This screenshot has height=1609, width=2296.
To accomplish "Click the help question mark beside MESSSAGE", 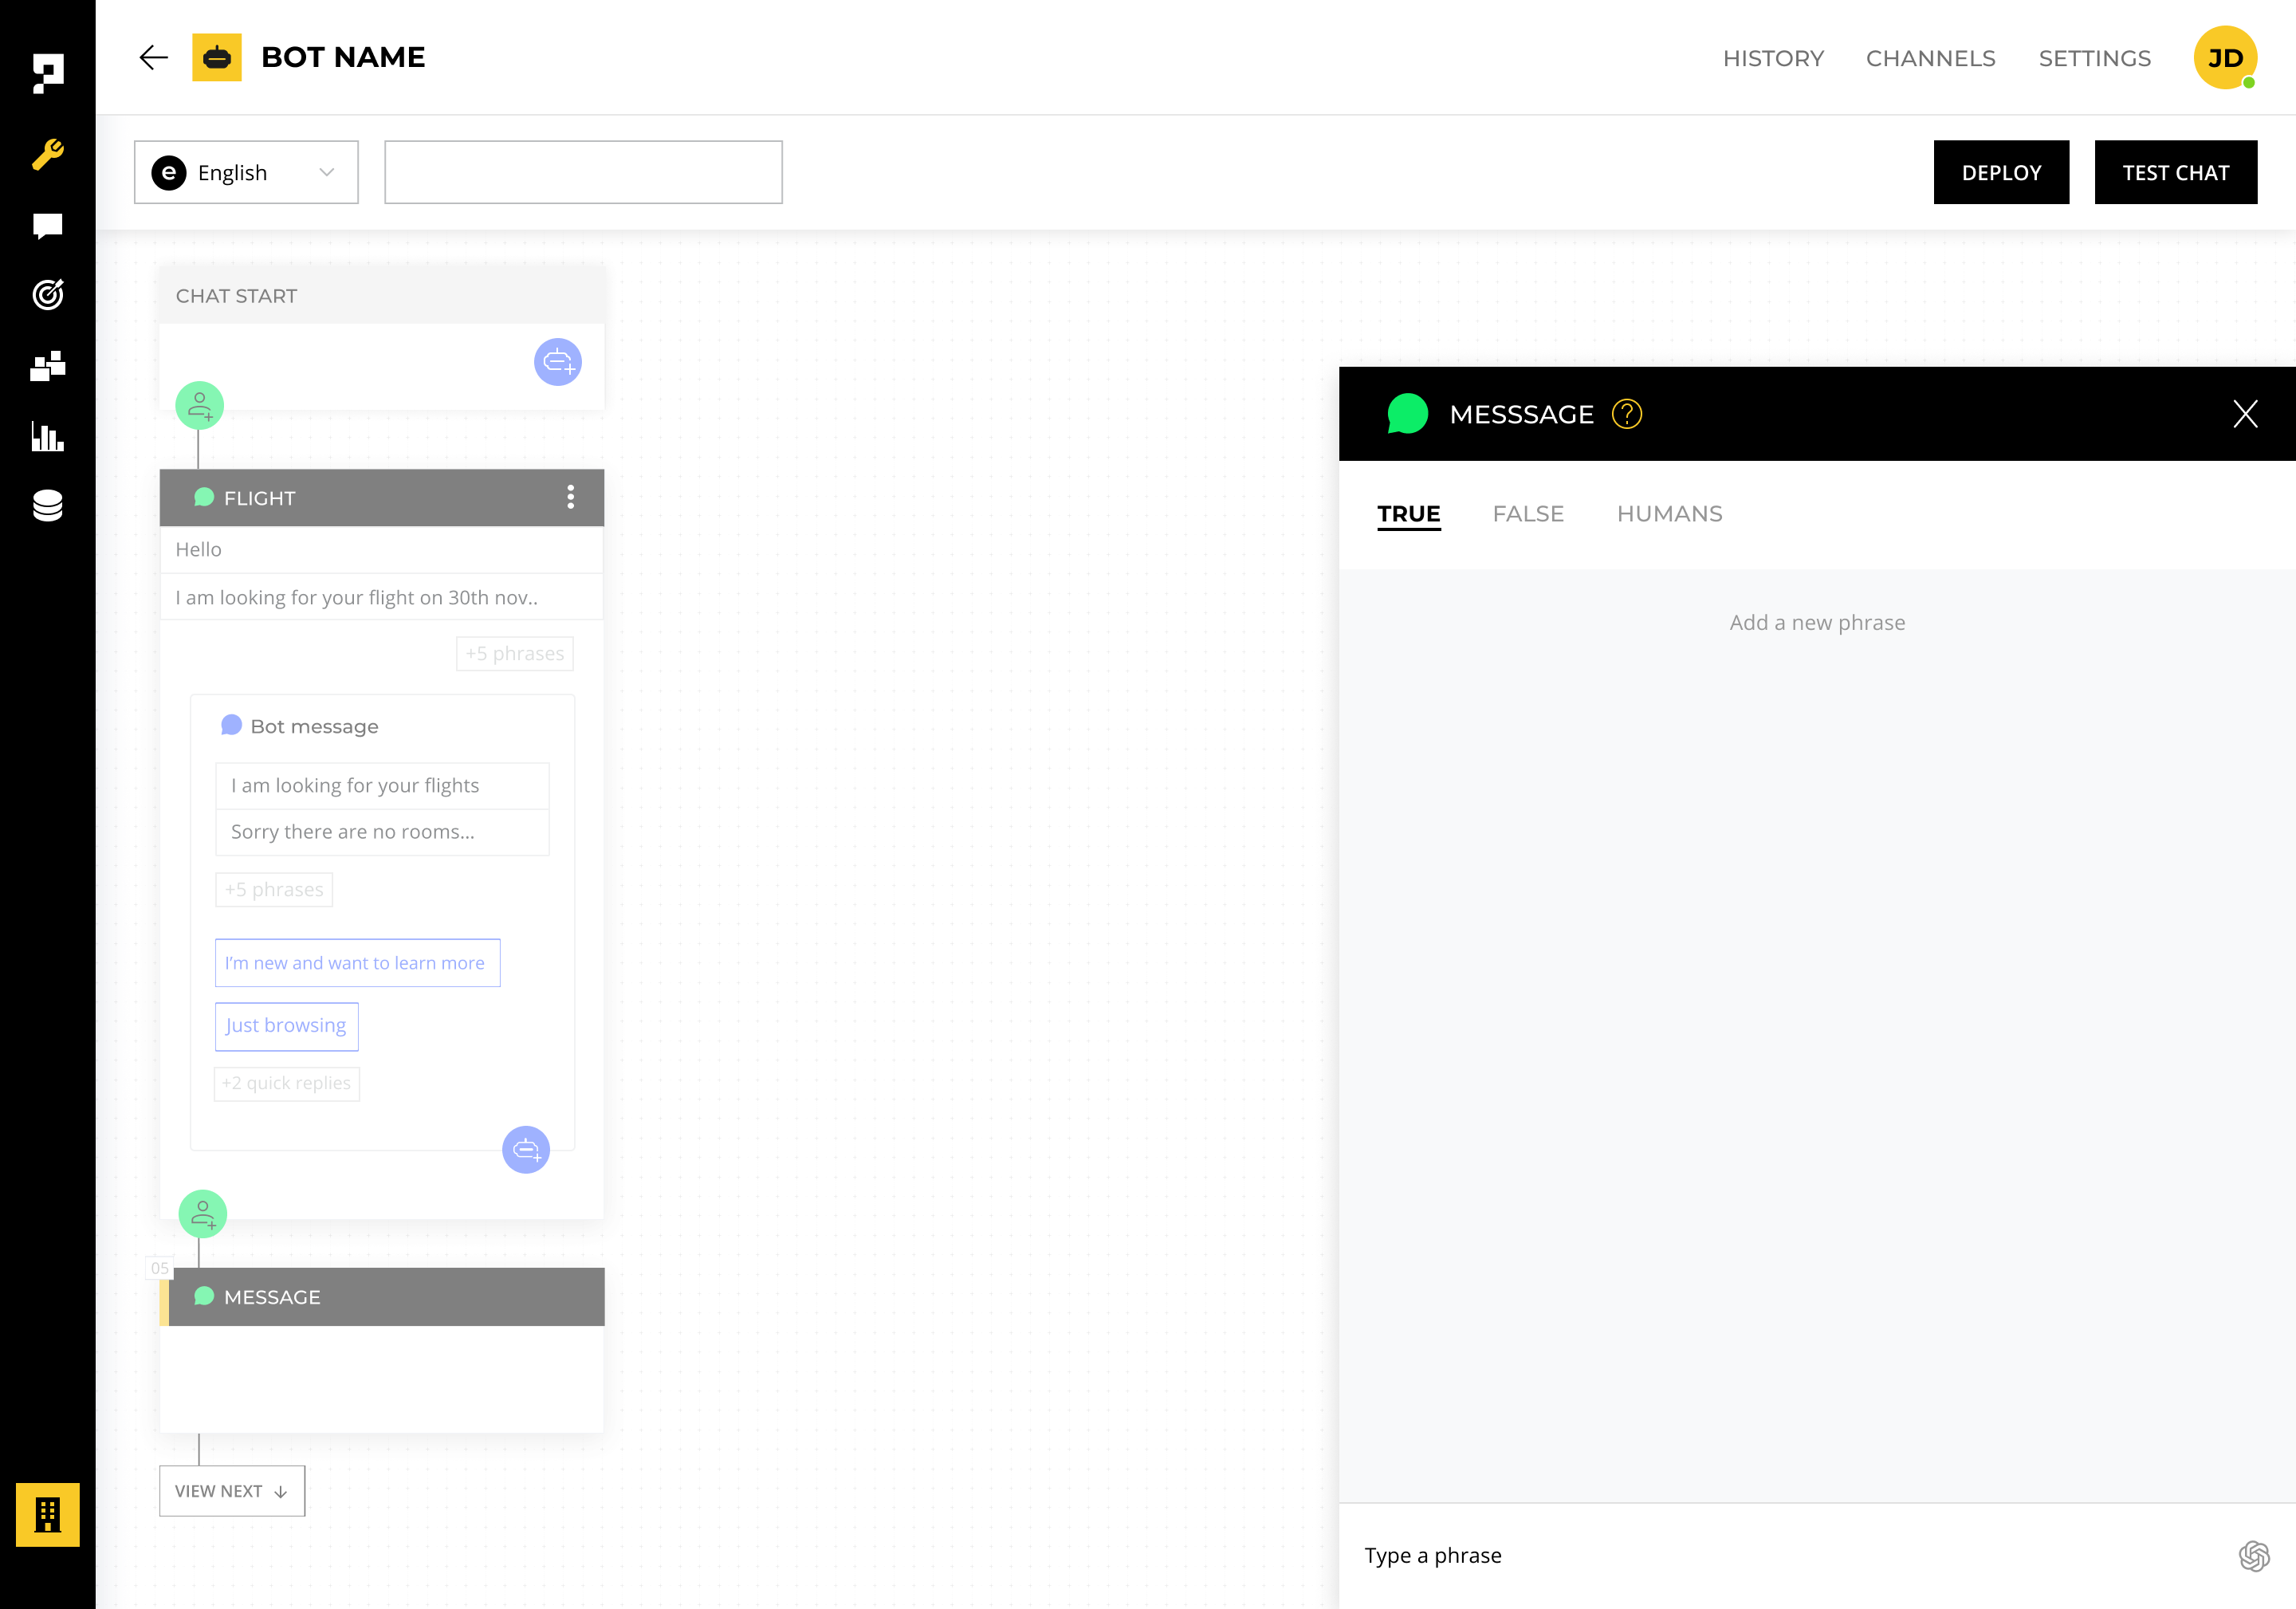I will click(1626, 413).
